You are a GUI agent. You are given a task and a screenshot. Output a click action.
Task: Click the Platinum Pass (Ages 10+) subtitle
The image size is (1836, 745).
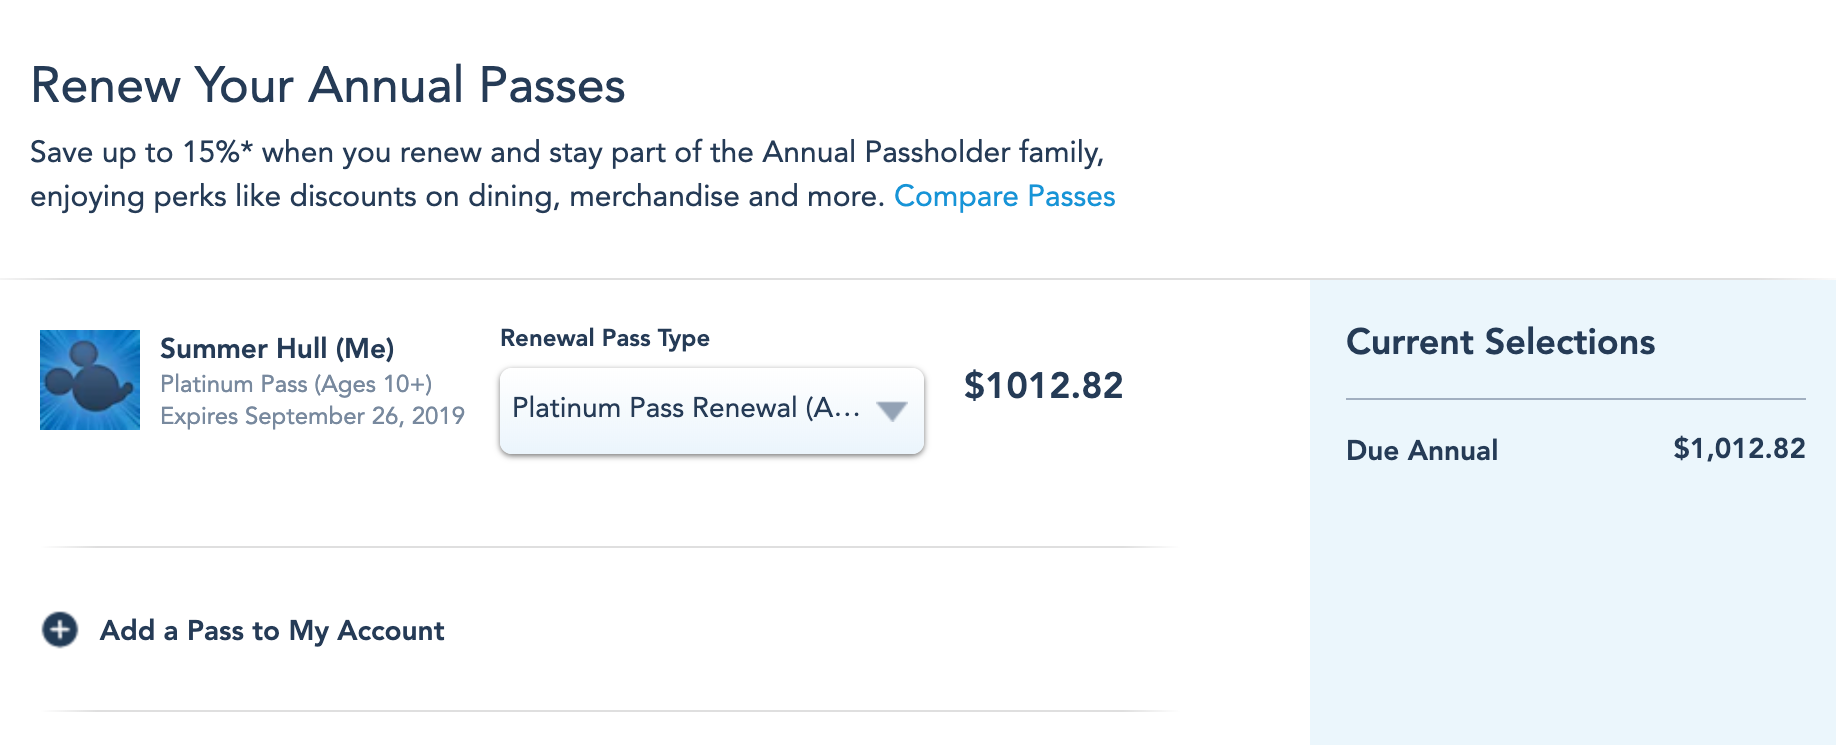click(296, 384)
